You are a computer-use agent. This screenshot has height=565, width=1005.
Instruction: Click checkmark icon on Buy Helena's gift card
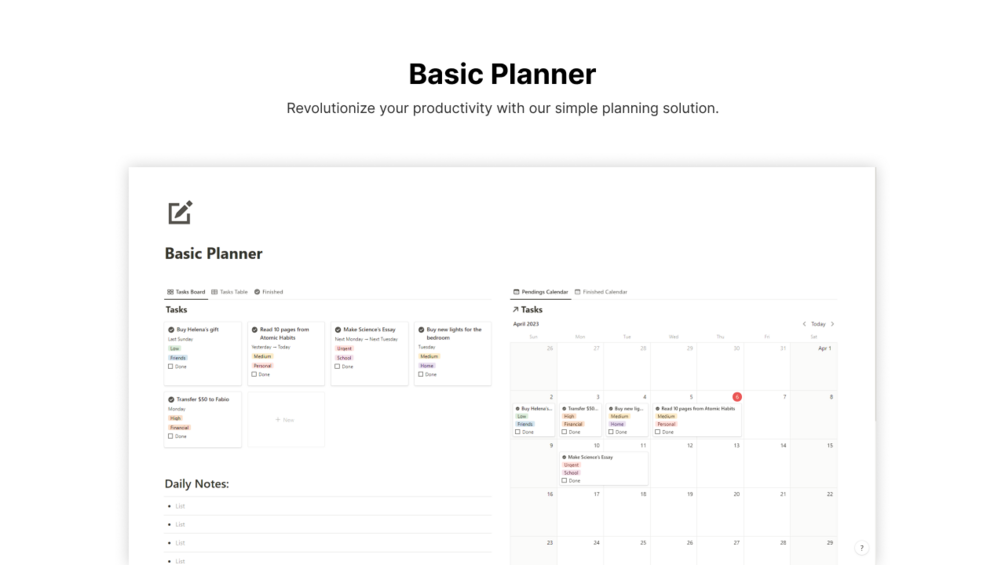171,329
